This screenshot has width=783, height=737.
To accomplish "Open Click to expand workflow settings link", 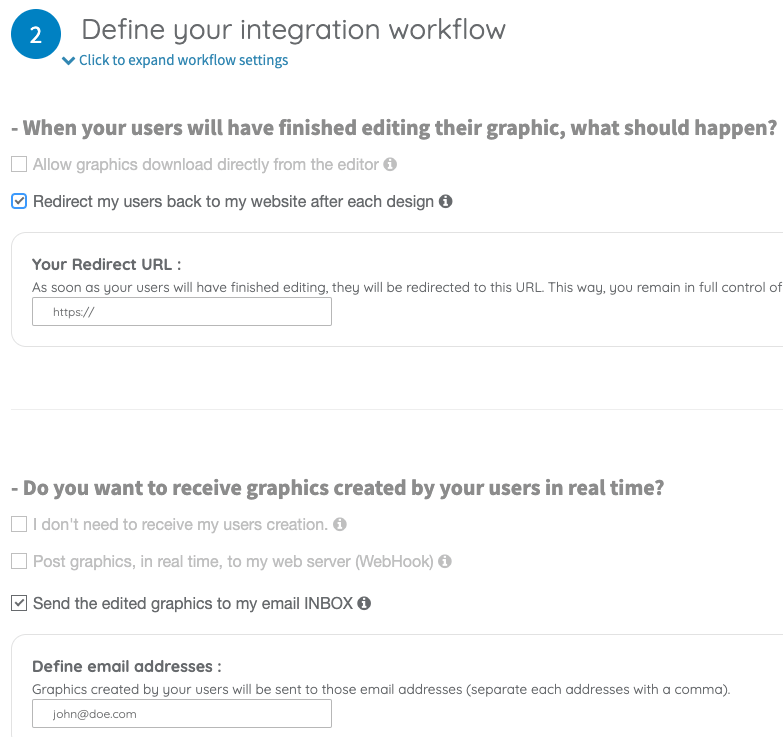I will [x=183, y=60].
